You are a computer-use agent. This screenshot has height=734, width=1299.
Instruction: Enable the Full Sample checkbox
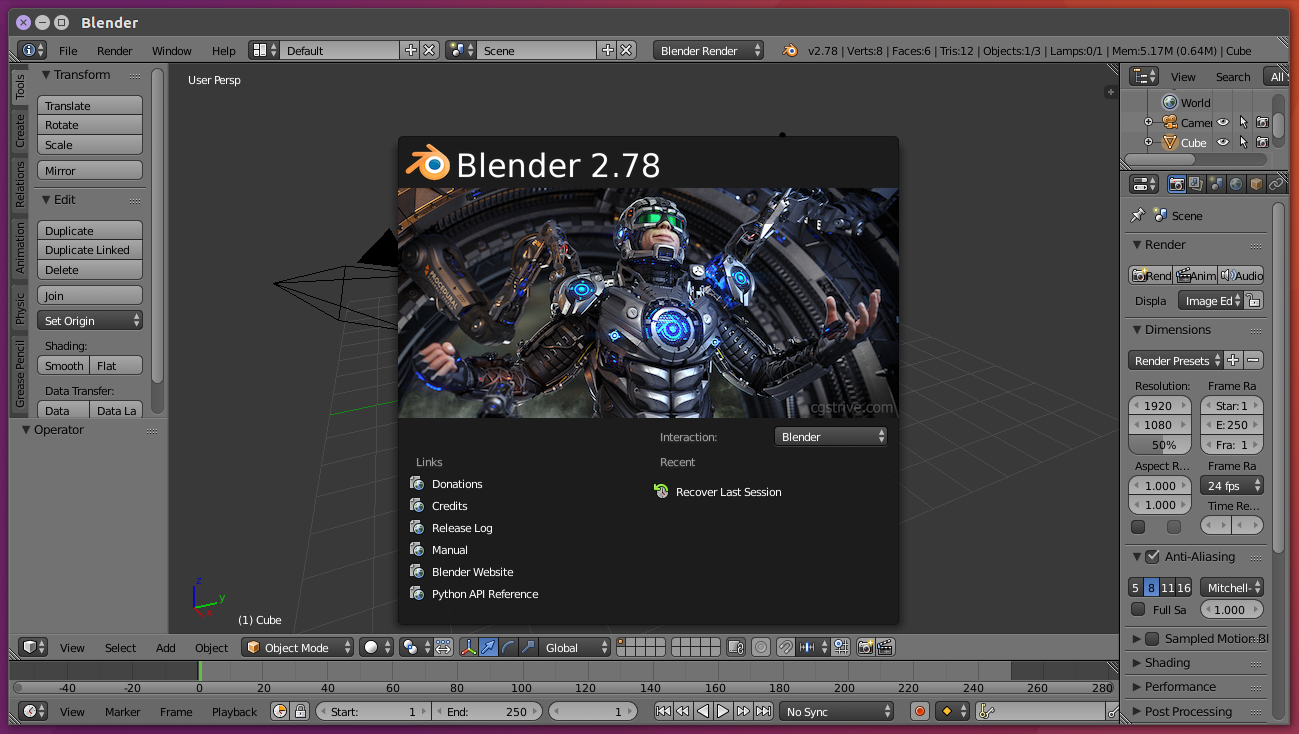click(1138, 609)
